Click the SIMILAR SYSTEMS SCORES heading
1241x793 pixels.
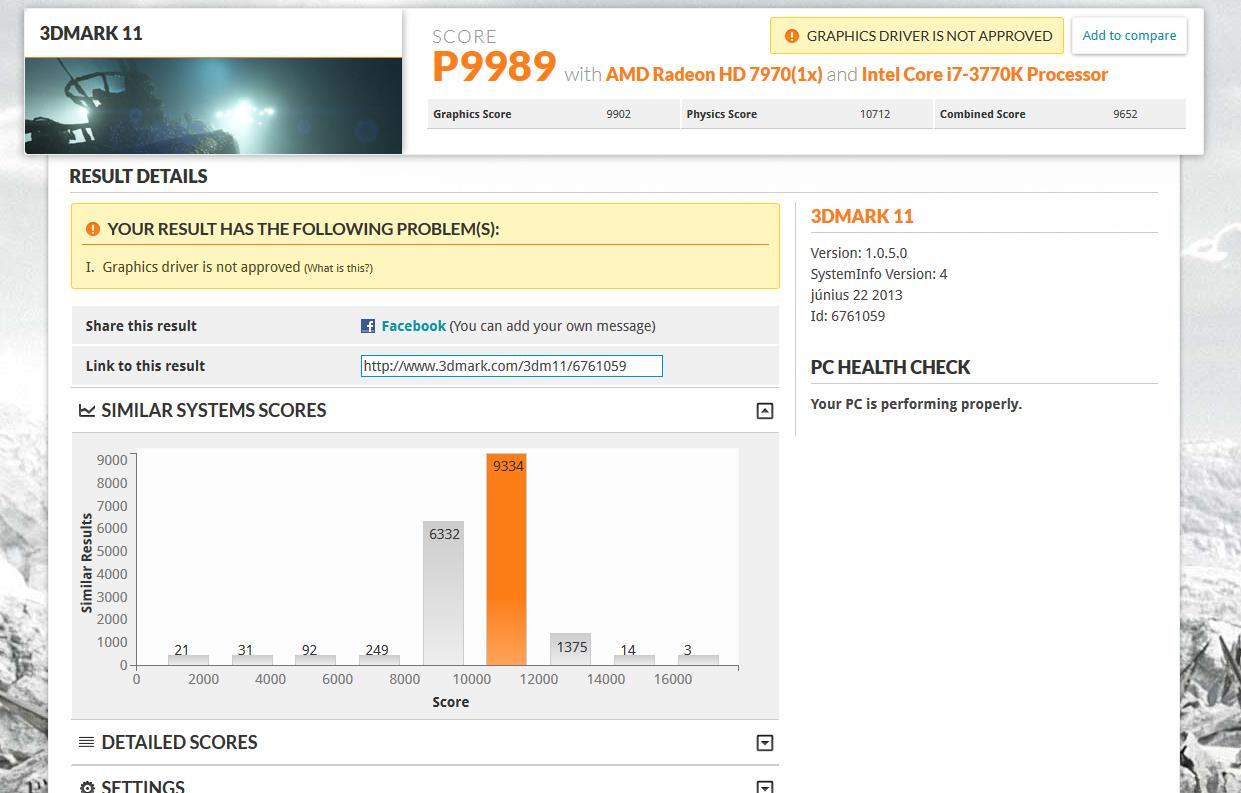[x=213, y=410]
